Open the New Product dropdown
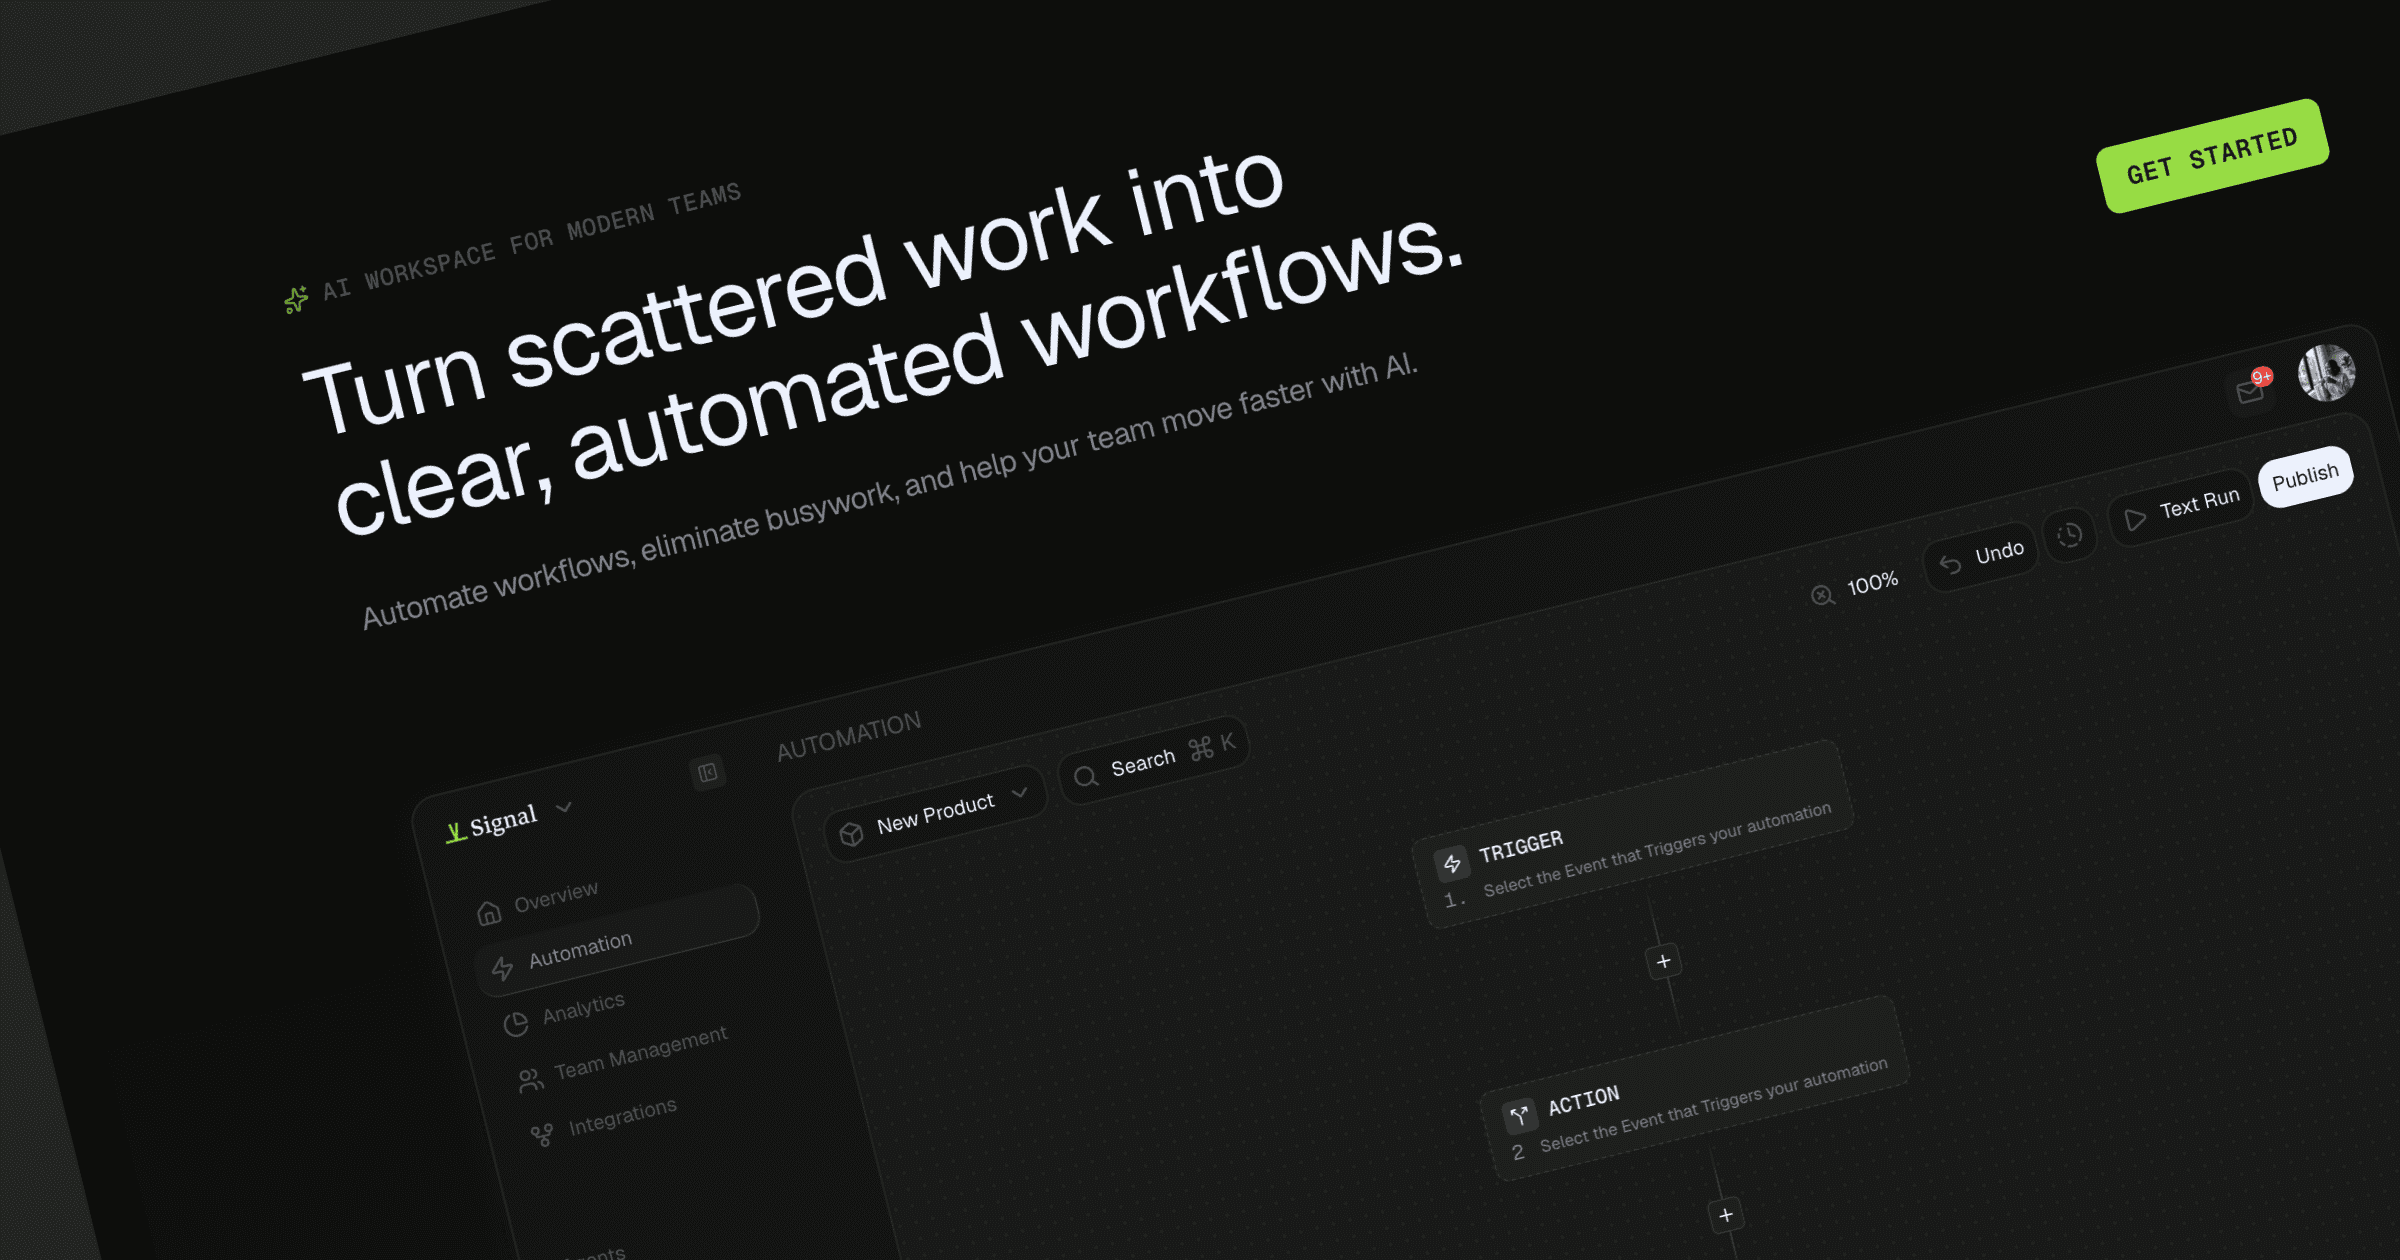 click(x=934, y=815)
